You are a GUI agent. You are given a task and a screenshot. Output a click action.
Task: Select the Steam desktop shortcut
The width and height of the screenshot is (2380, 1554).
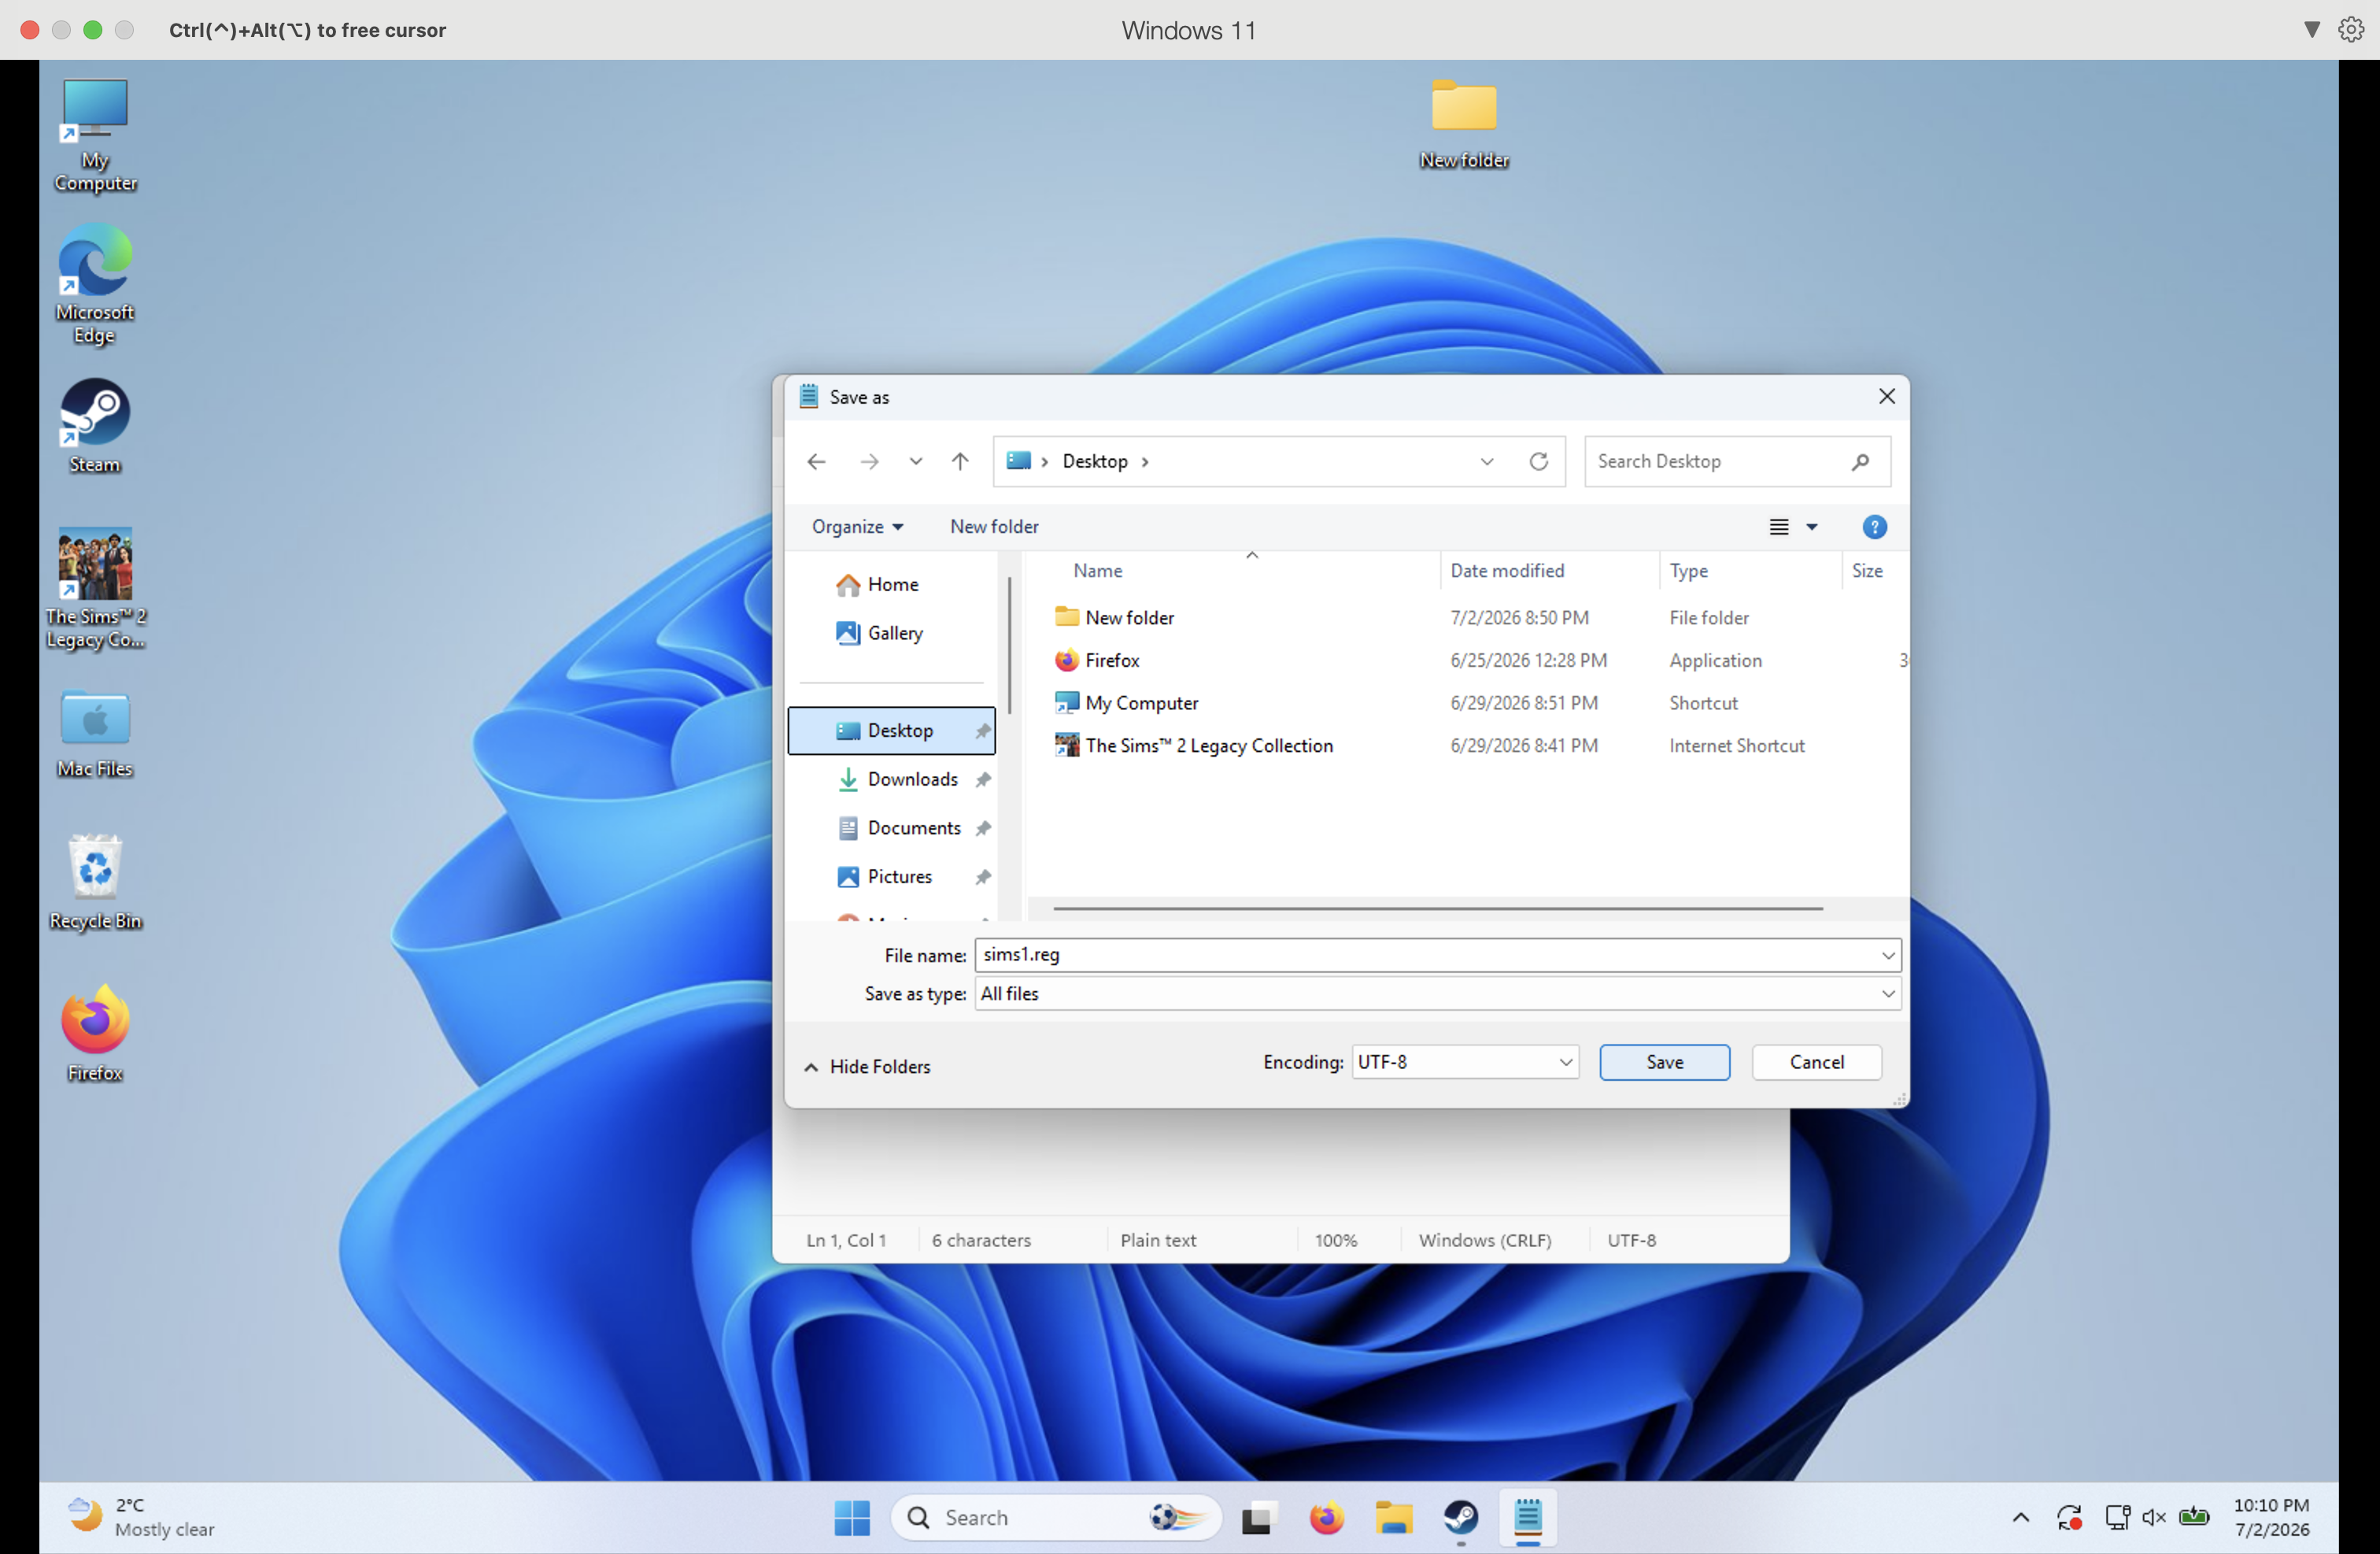tap(95, 425)
